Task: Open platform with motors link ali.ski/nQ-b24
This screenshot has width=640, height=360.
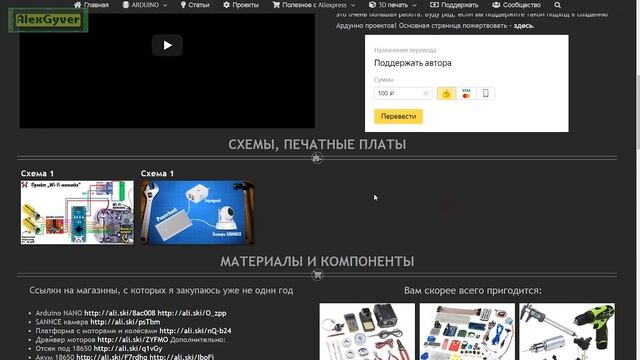Action: [195, 331]
